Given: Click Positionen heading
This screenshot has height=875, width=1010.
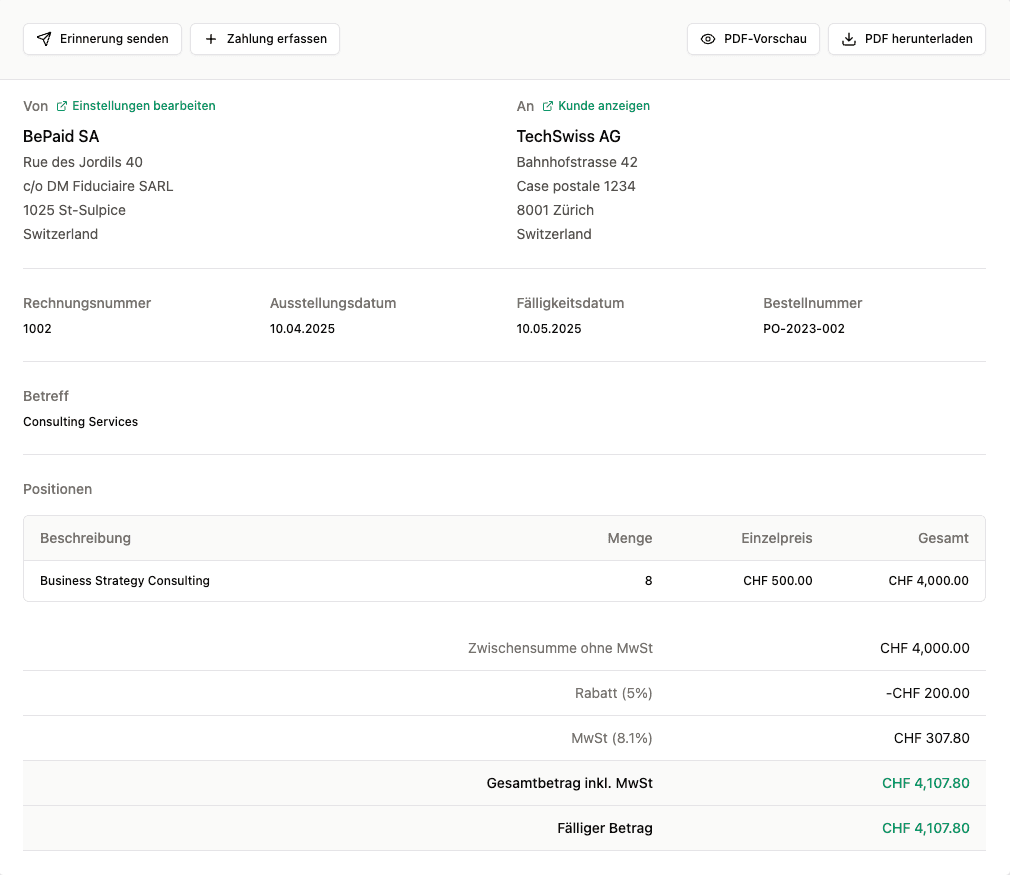Looking at the screenshot, I should pos(57,490).
